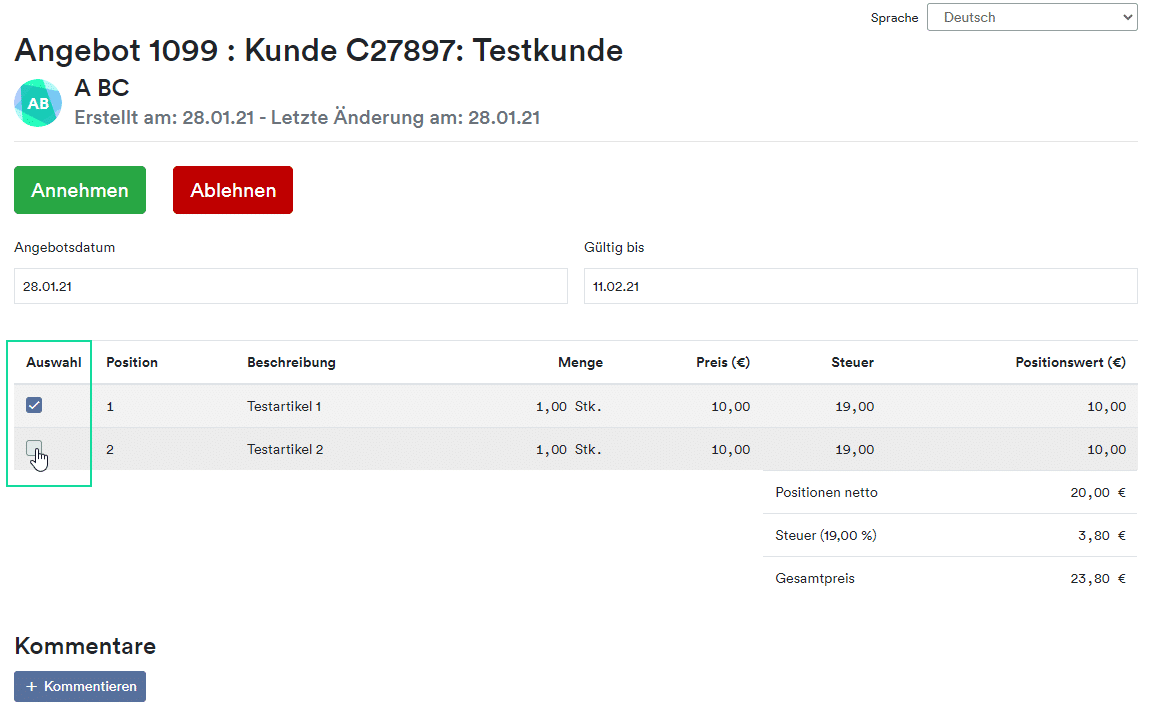Click the AB user avatar icon
This screenshot has height=717, width=1152.
(x=38, y=103)
